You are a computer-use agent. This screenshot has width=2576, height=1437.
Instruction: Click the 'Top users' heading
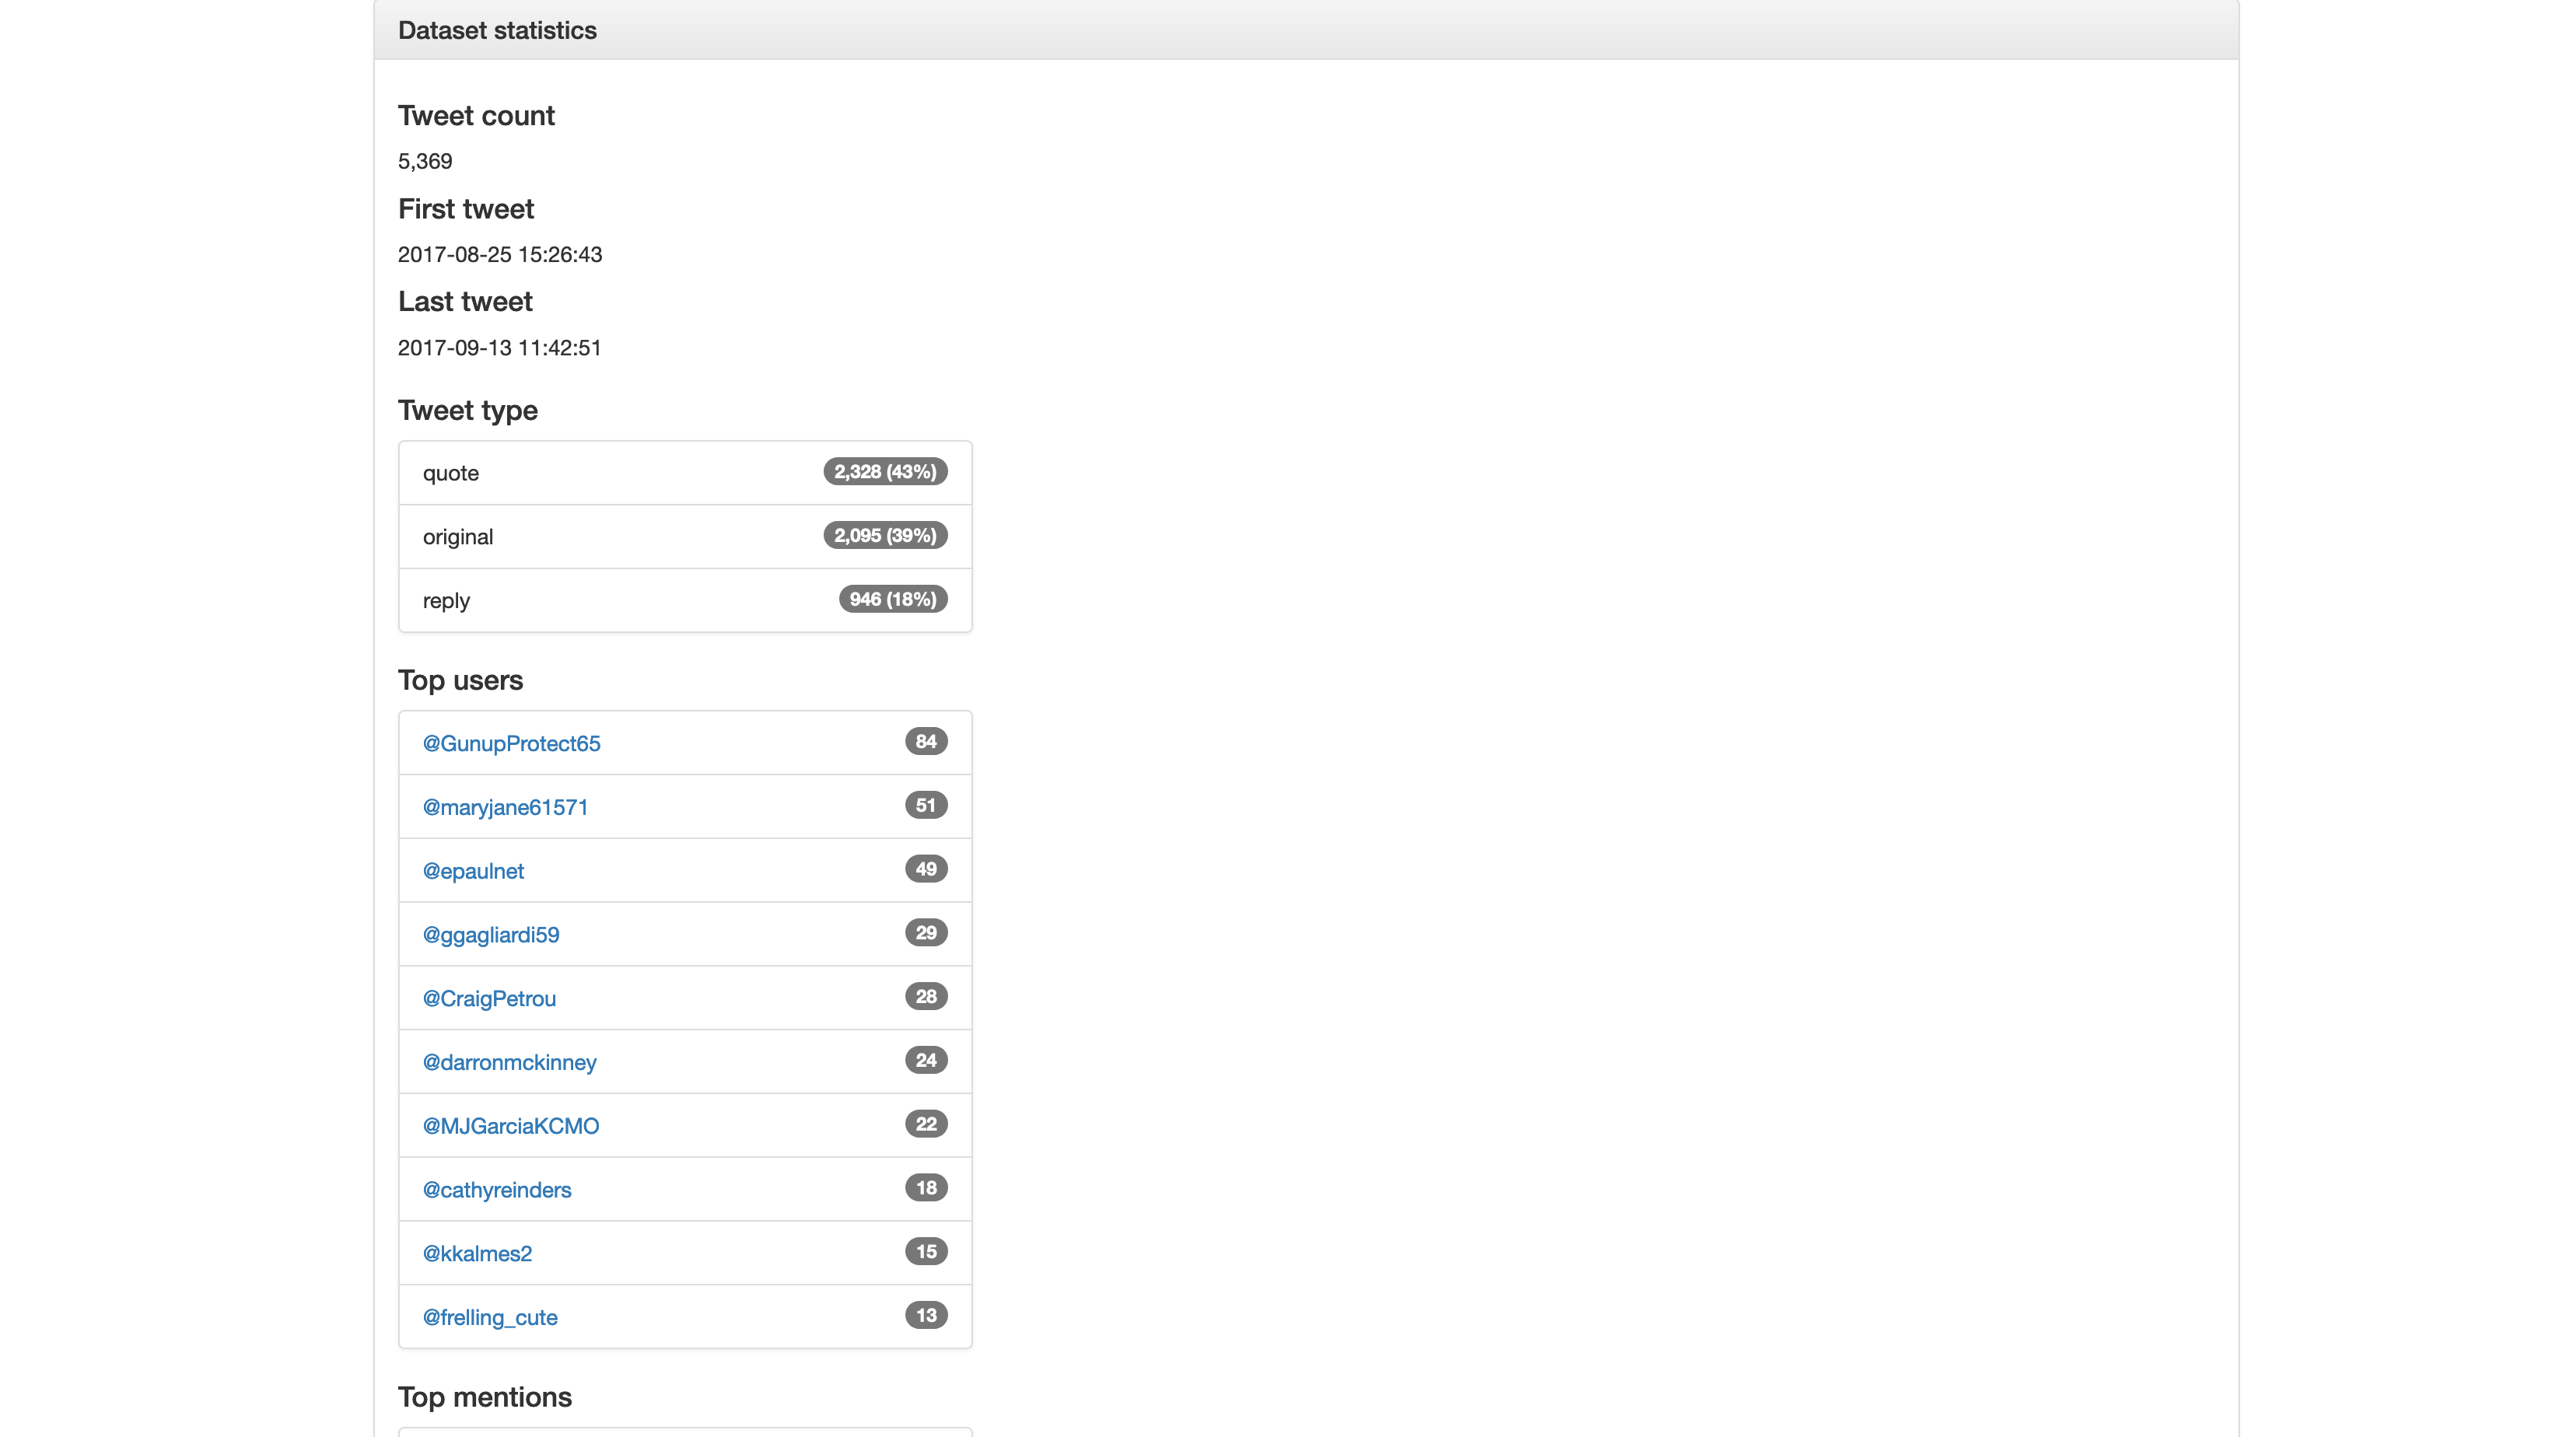[x=460, y=681]
